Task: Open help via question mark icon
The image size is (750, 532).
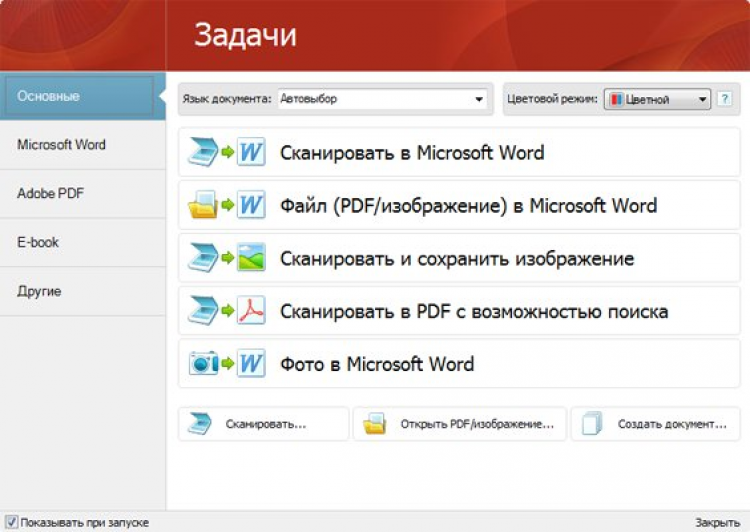Action: (725, 99)
